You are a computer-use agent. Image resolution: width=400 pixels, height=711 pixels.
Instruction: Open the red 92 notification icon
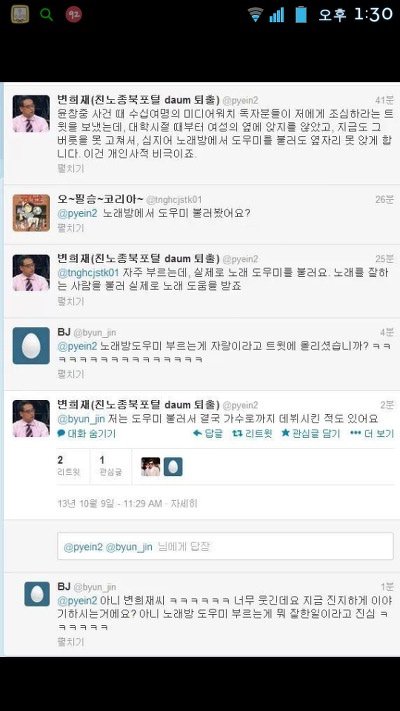[x=73, y=15]
